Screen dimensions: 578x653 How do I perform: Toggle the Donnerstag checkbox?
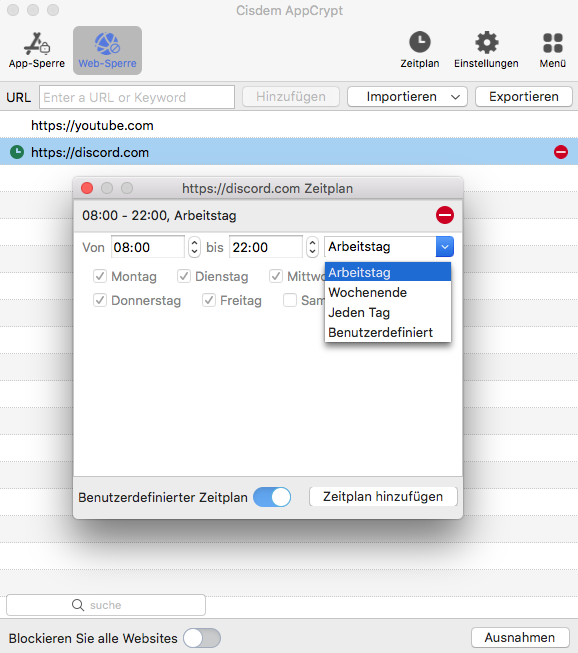tap(100, 300)
